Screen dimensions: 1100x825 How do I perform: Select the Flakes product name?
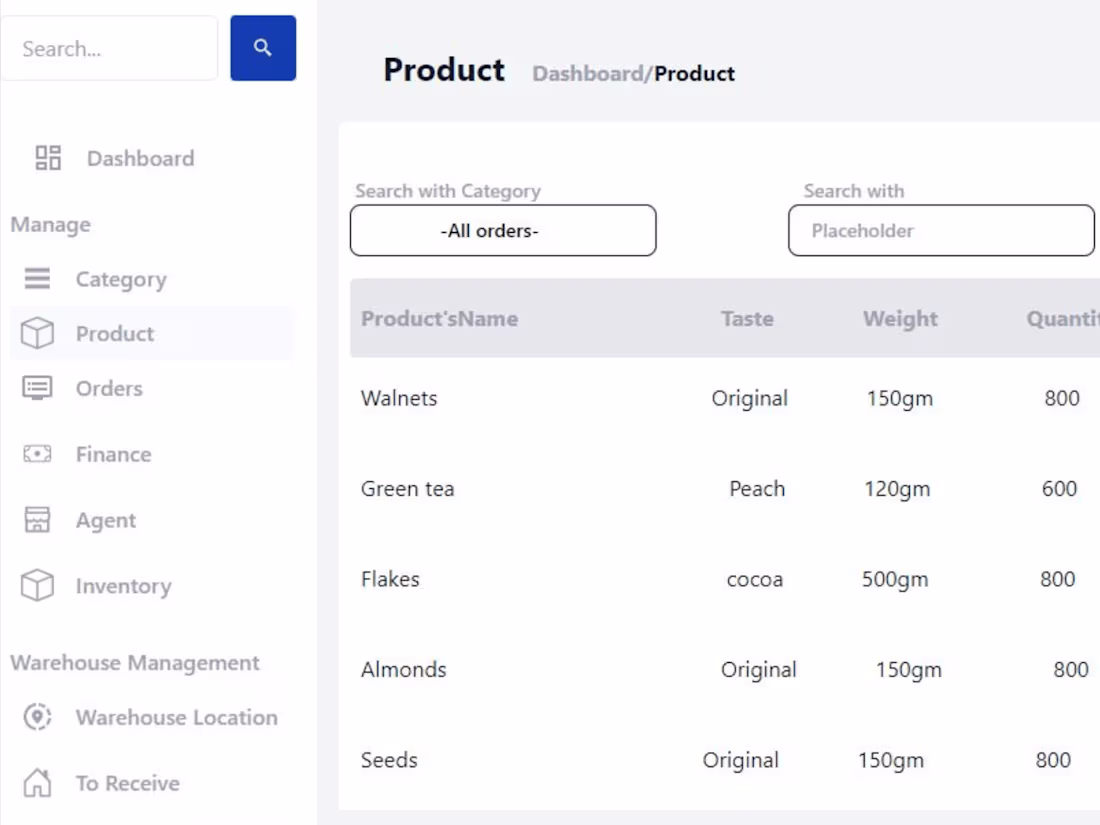(x=390, y=579)
